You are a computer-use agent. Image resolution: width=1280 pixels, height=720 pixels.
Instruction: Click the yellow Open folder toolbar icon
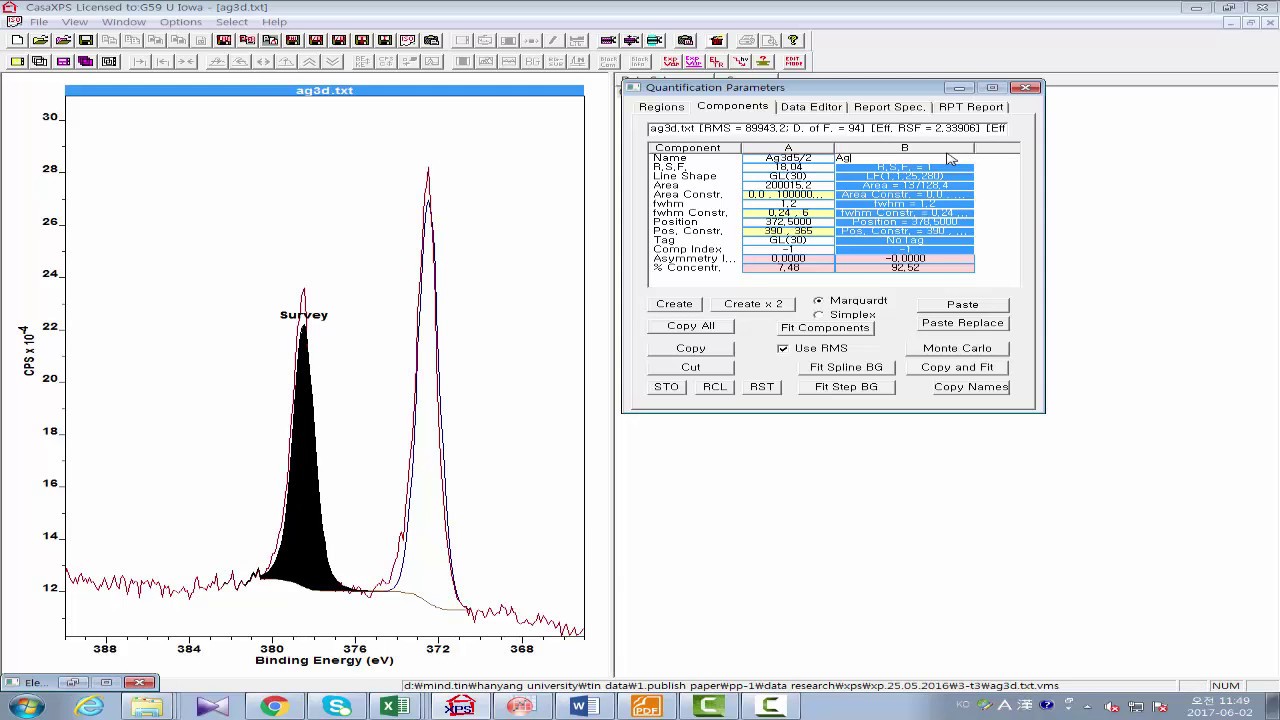[40, 40]
